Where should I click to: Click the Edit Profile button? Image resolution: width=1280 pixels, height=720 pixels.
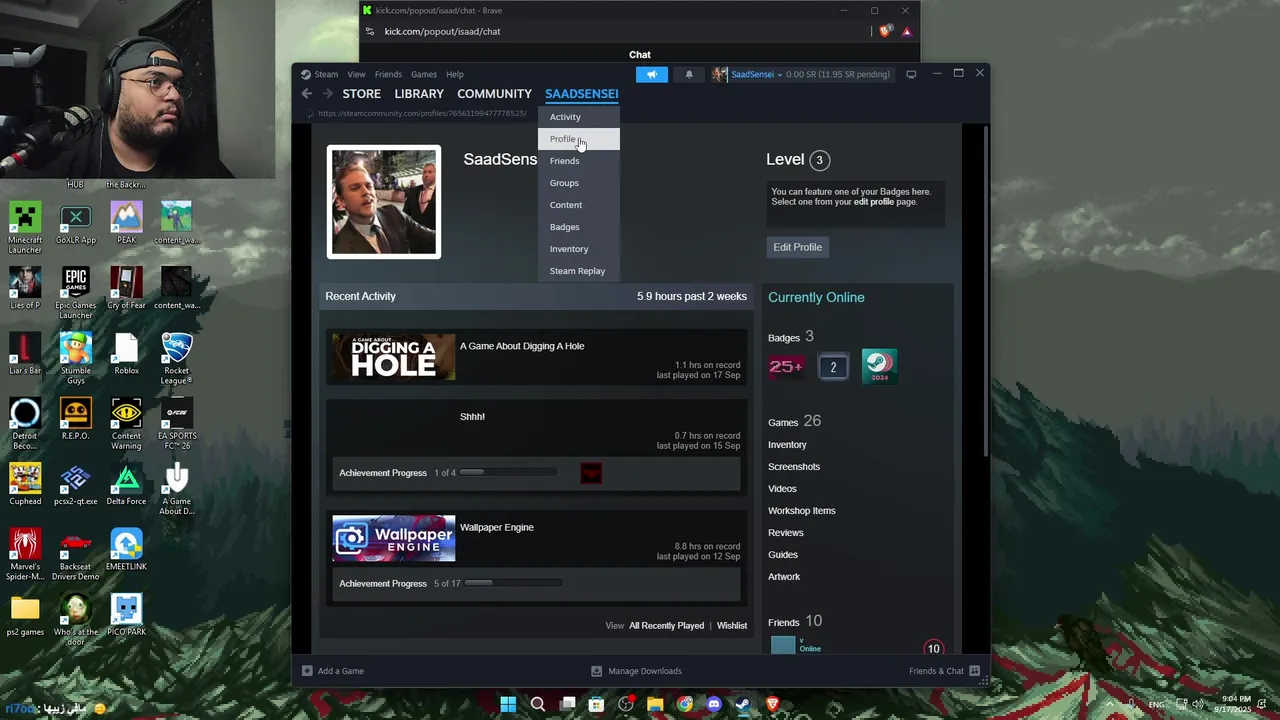[798, 247]
